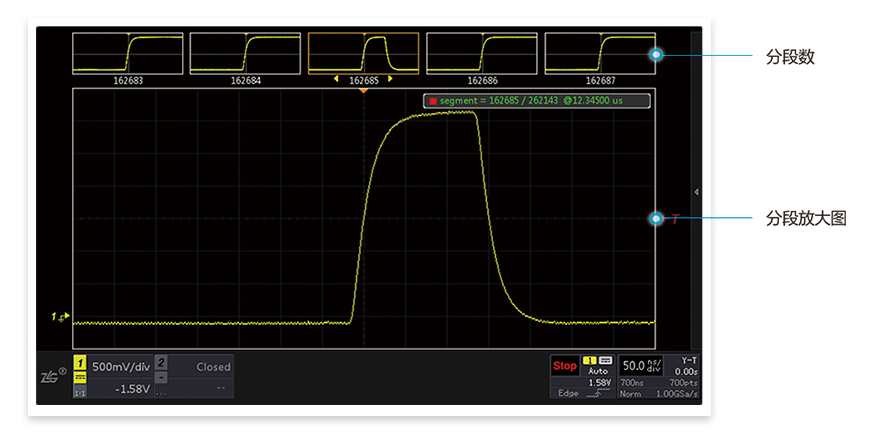882x436 pixels.
Task: Open the 500mV/div vertical scale setting
Action: 121,367
